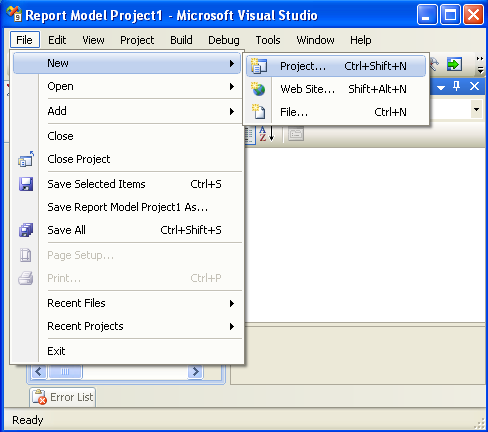
Task: Click the horizontal scrollbar right arrow
Action: pos(195,371)
